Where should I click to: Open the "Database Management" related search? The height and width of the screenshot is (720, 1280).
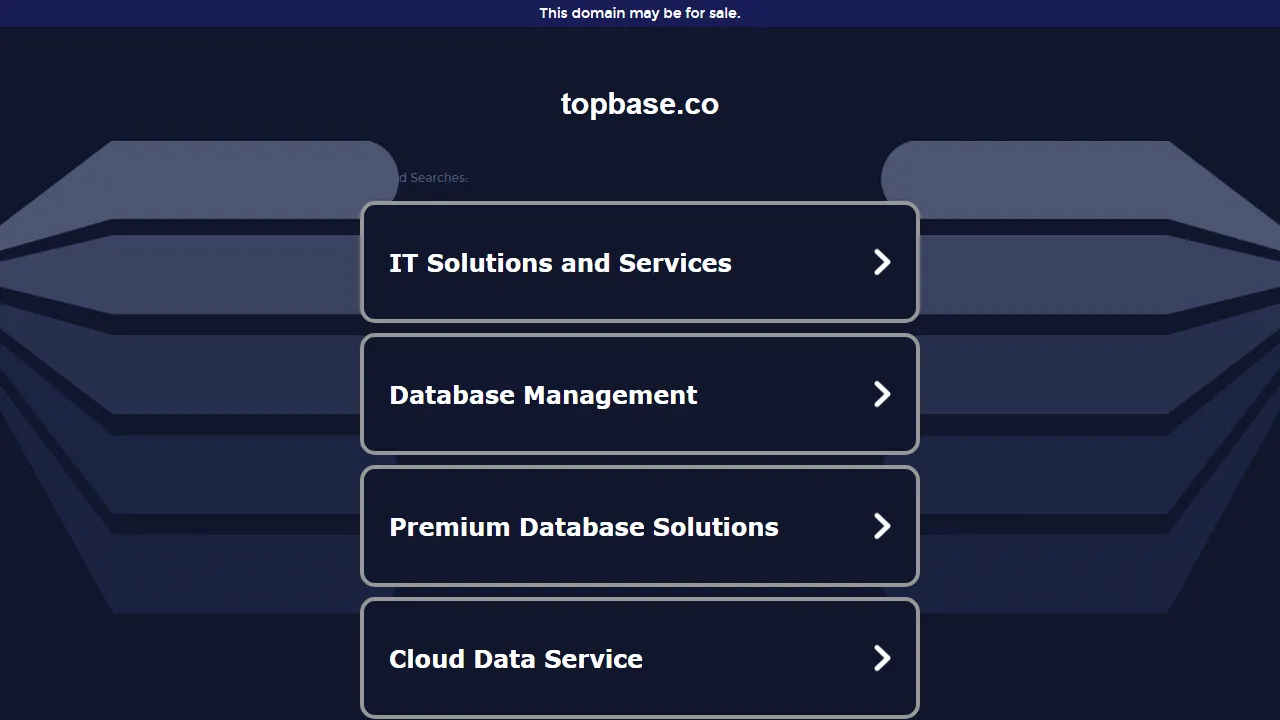pyautogui.click(x=640, y=394)
